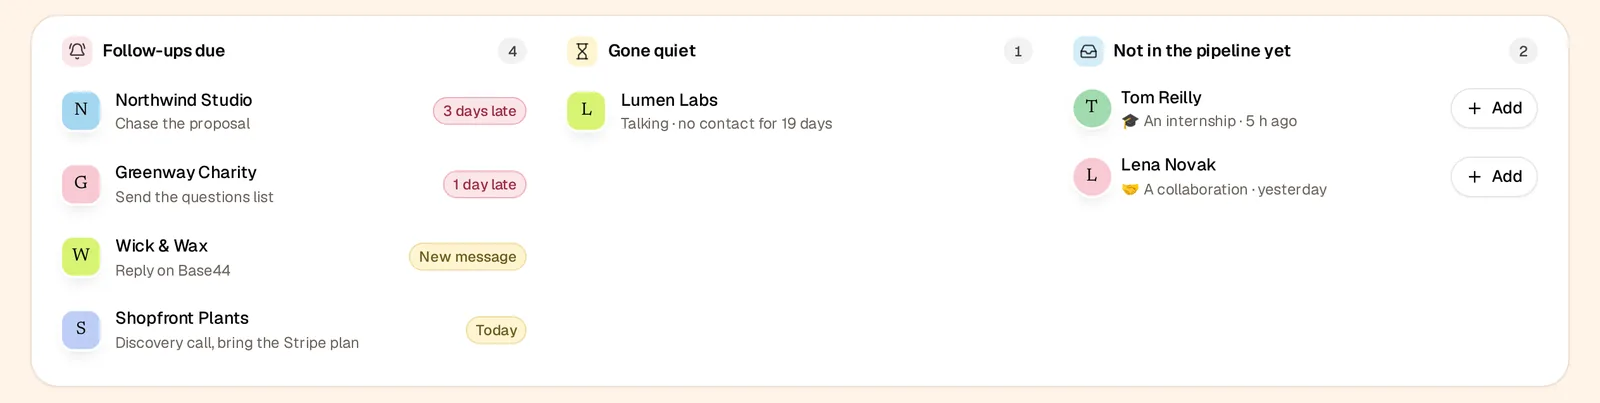Click Tom Reilly's T avatar

1092,108
